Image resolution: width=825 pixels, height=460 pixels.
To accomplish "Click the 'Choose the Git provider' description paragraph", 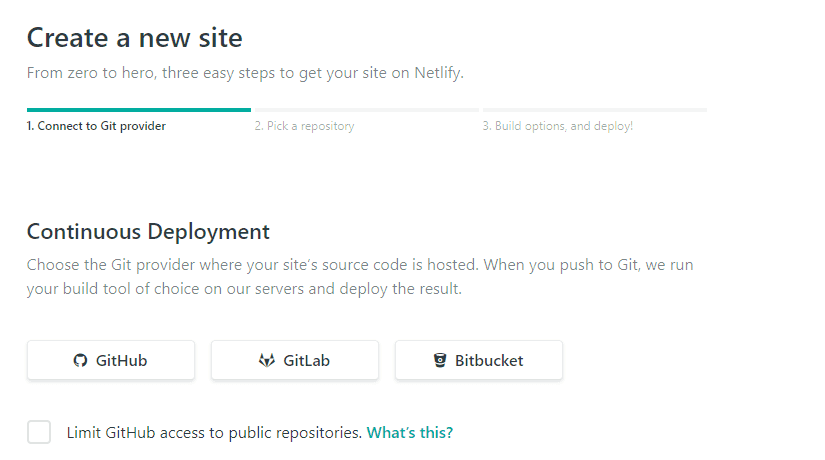I will [360, 277].
